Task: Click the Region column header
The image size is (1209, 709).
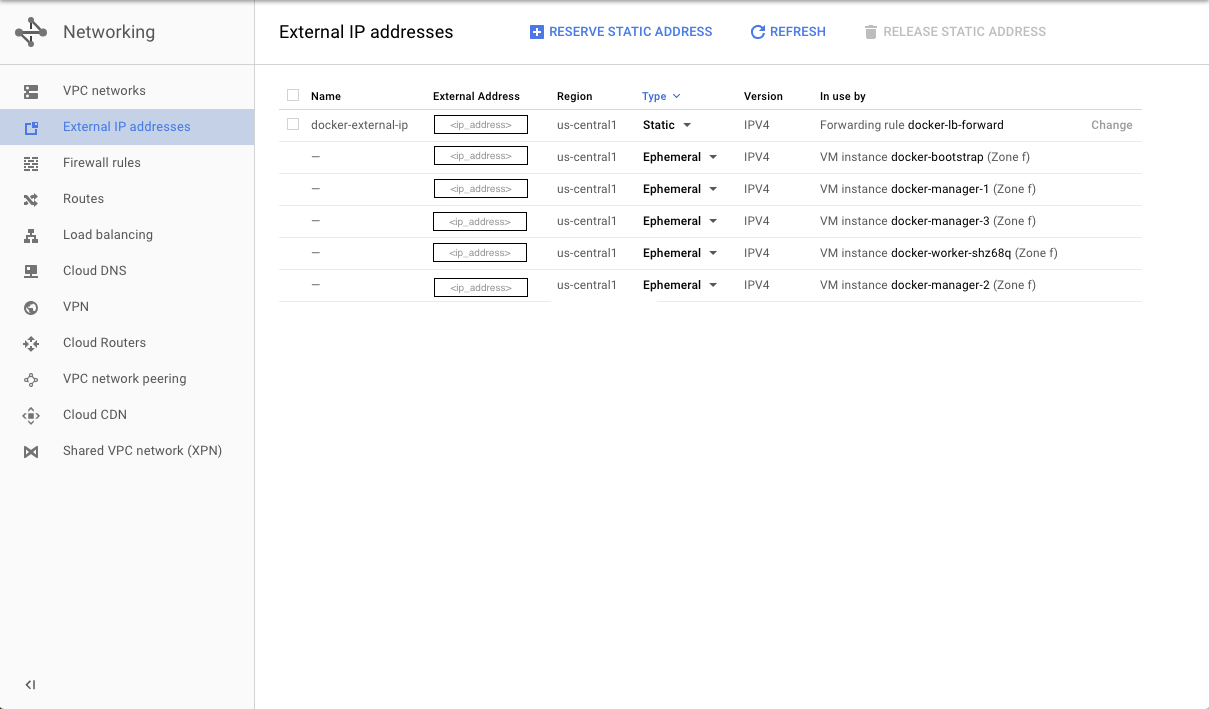Action: [x=575, y=96]
